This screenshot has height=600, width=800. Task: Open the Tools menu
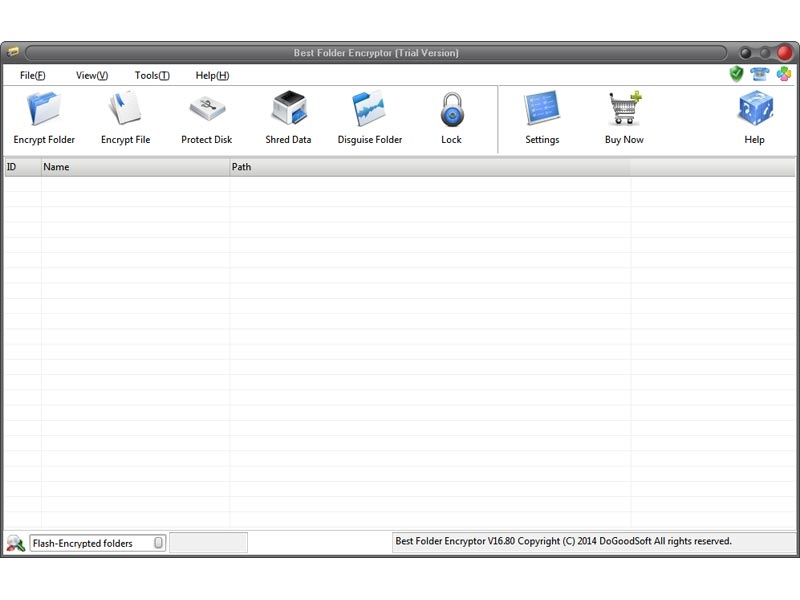click(x=152, y=75)
